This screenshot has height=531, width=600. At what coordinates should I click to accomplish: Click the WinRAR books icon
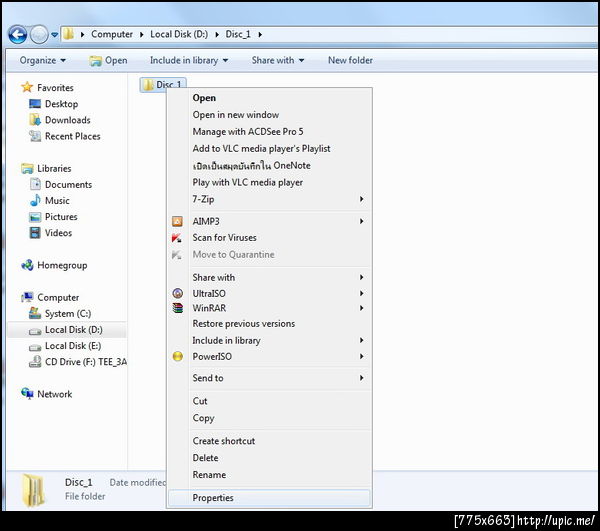click(x=178, y=308)
